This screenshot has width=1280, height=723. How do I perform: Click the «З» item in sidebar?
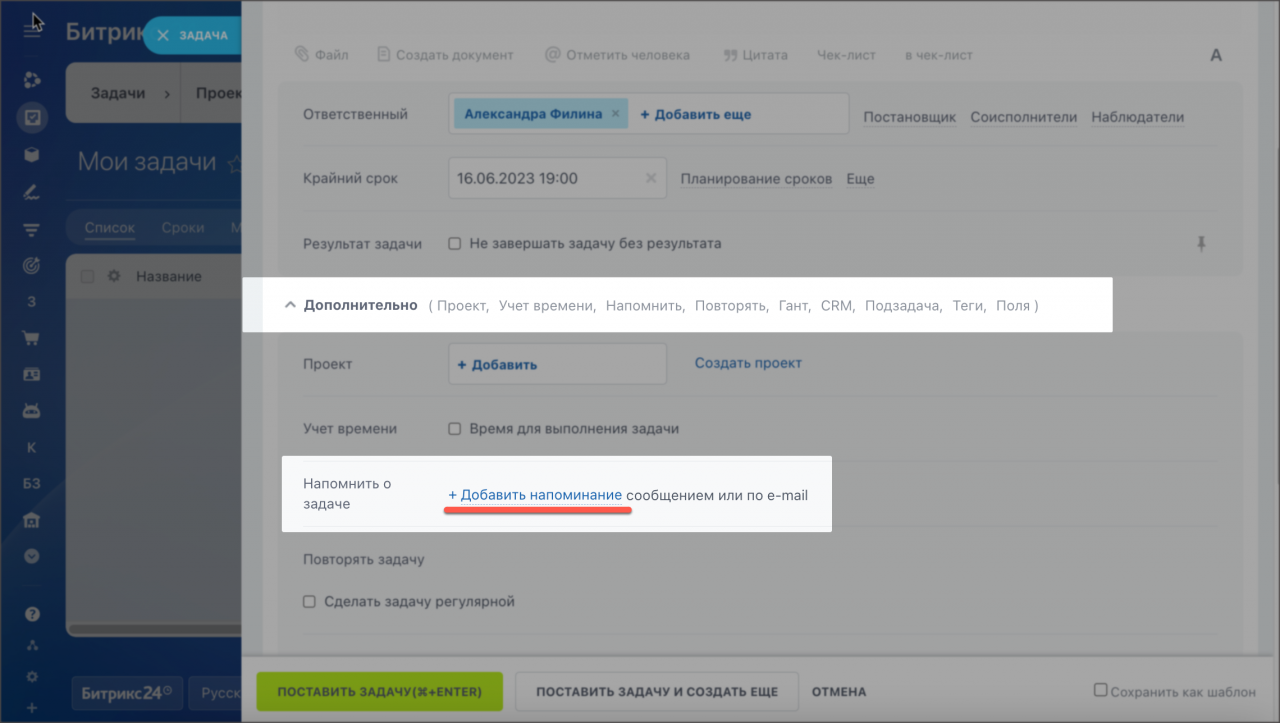tap(32, 302)
